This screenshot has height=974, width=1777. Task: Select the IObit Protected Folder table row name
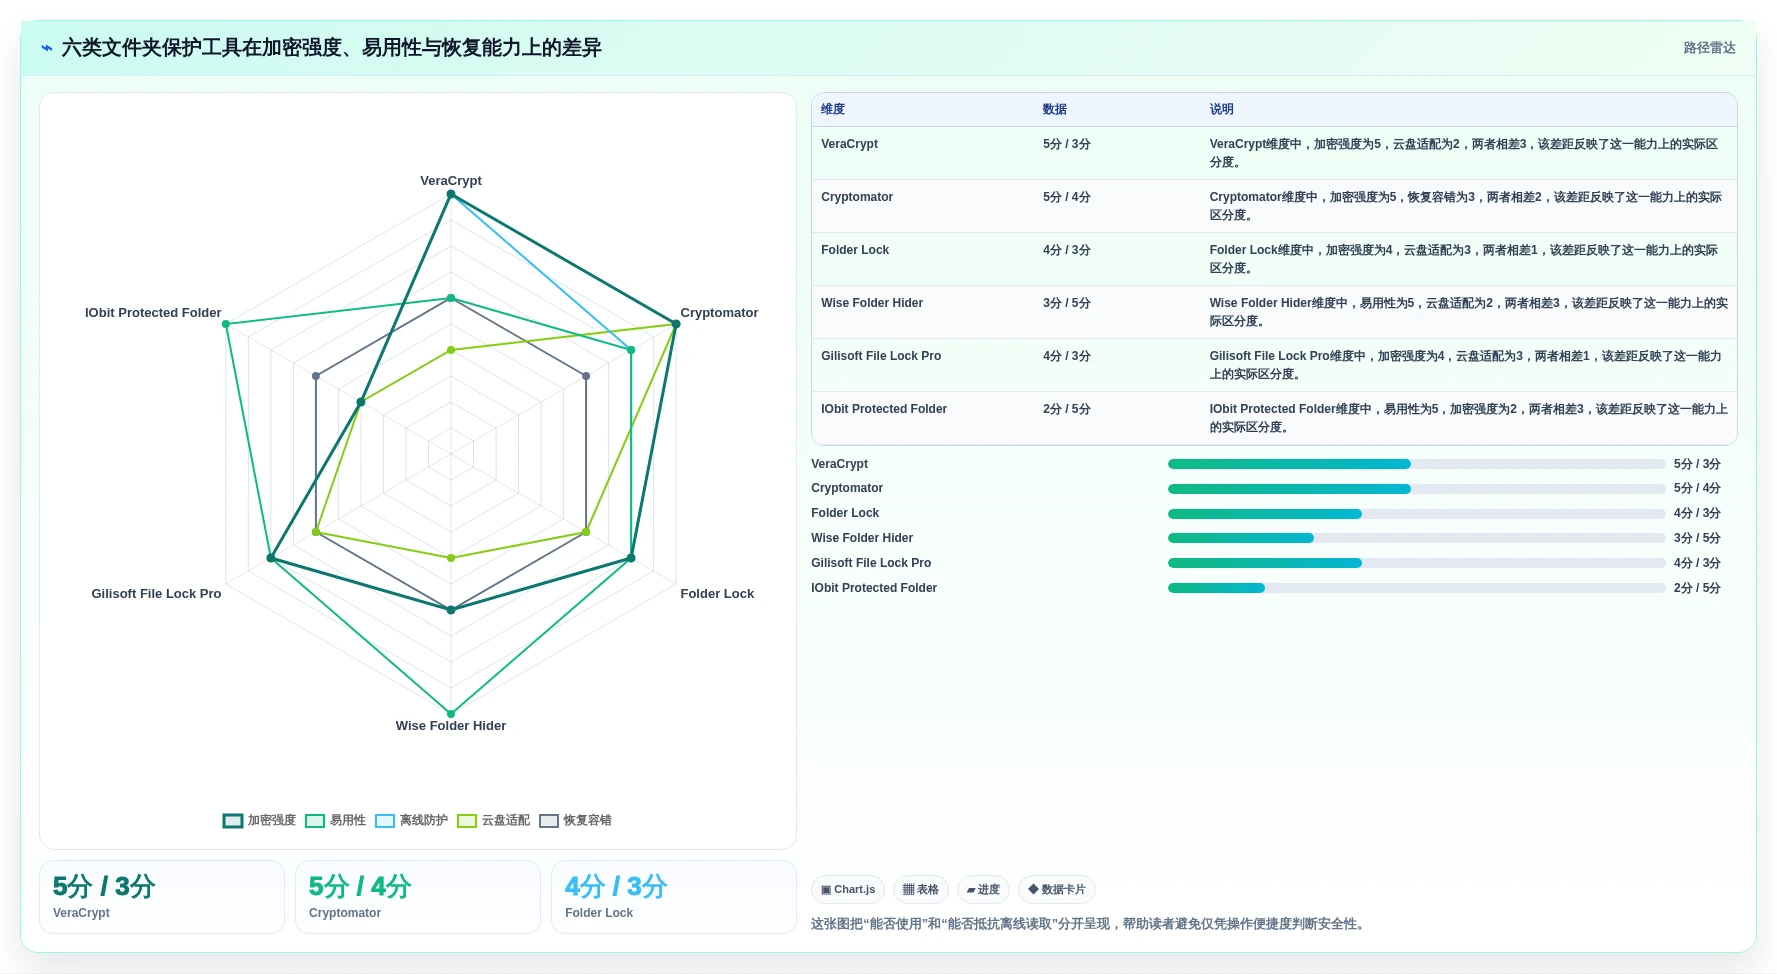884,409
